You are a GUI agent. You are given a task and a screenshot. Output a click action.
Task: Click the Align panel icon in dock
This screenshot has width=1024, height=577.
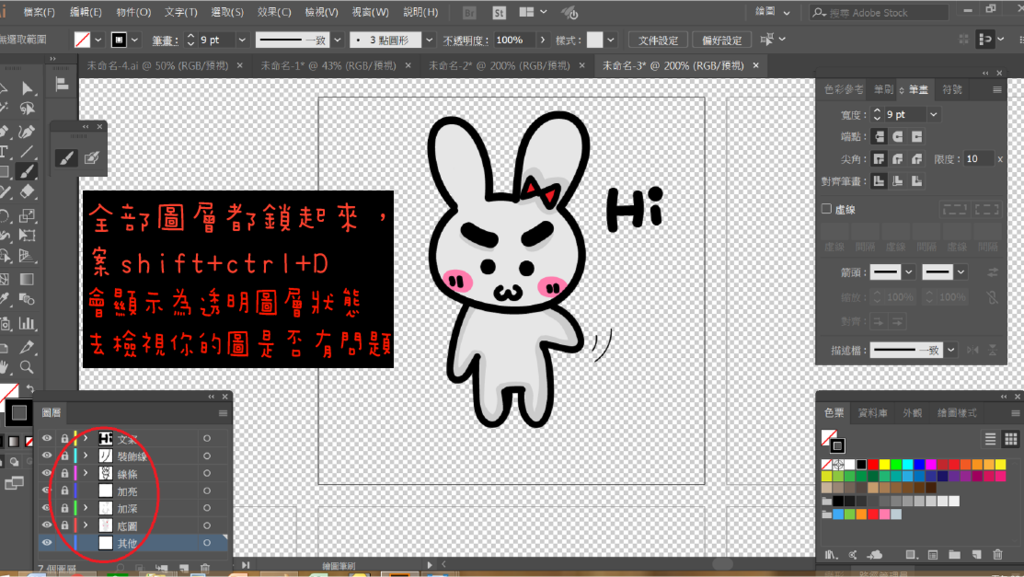62,84
